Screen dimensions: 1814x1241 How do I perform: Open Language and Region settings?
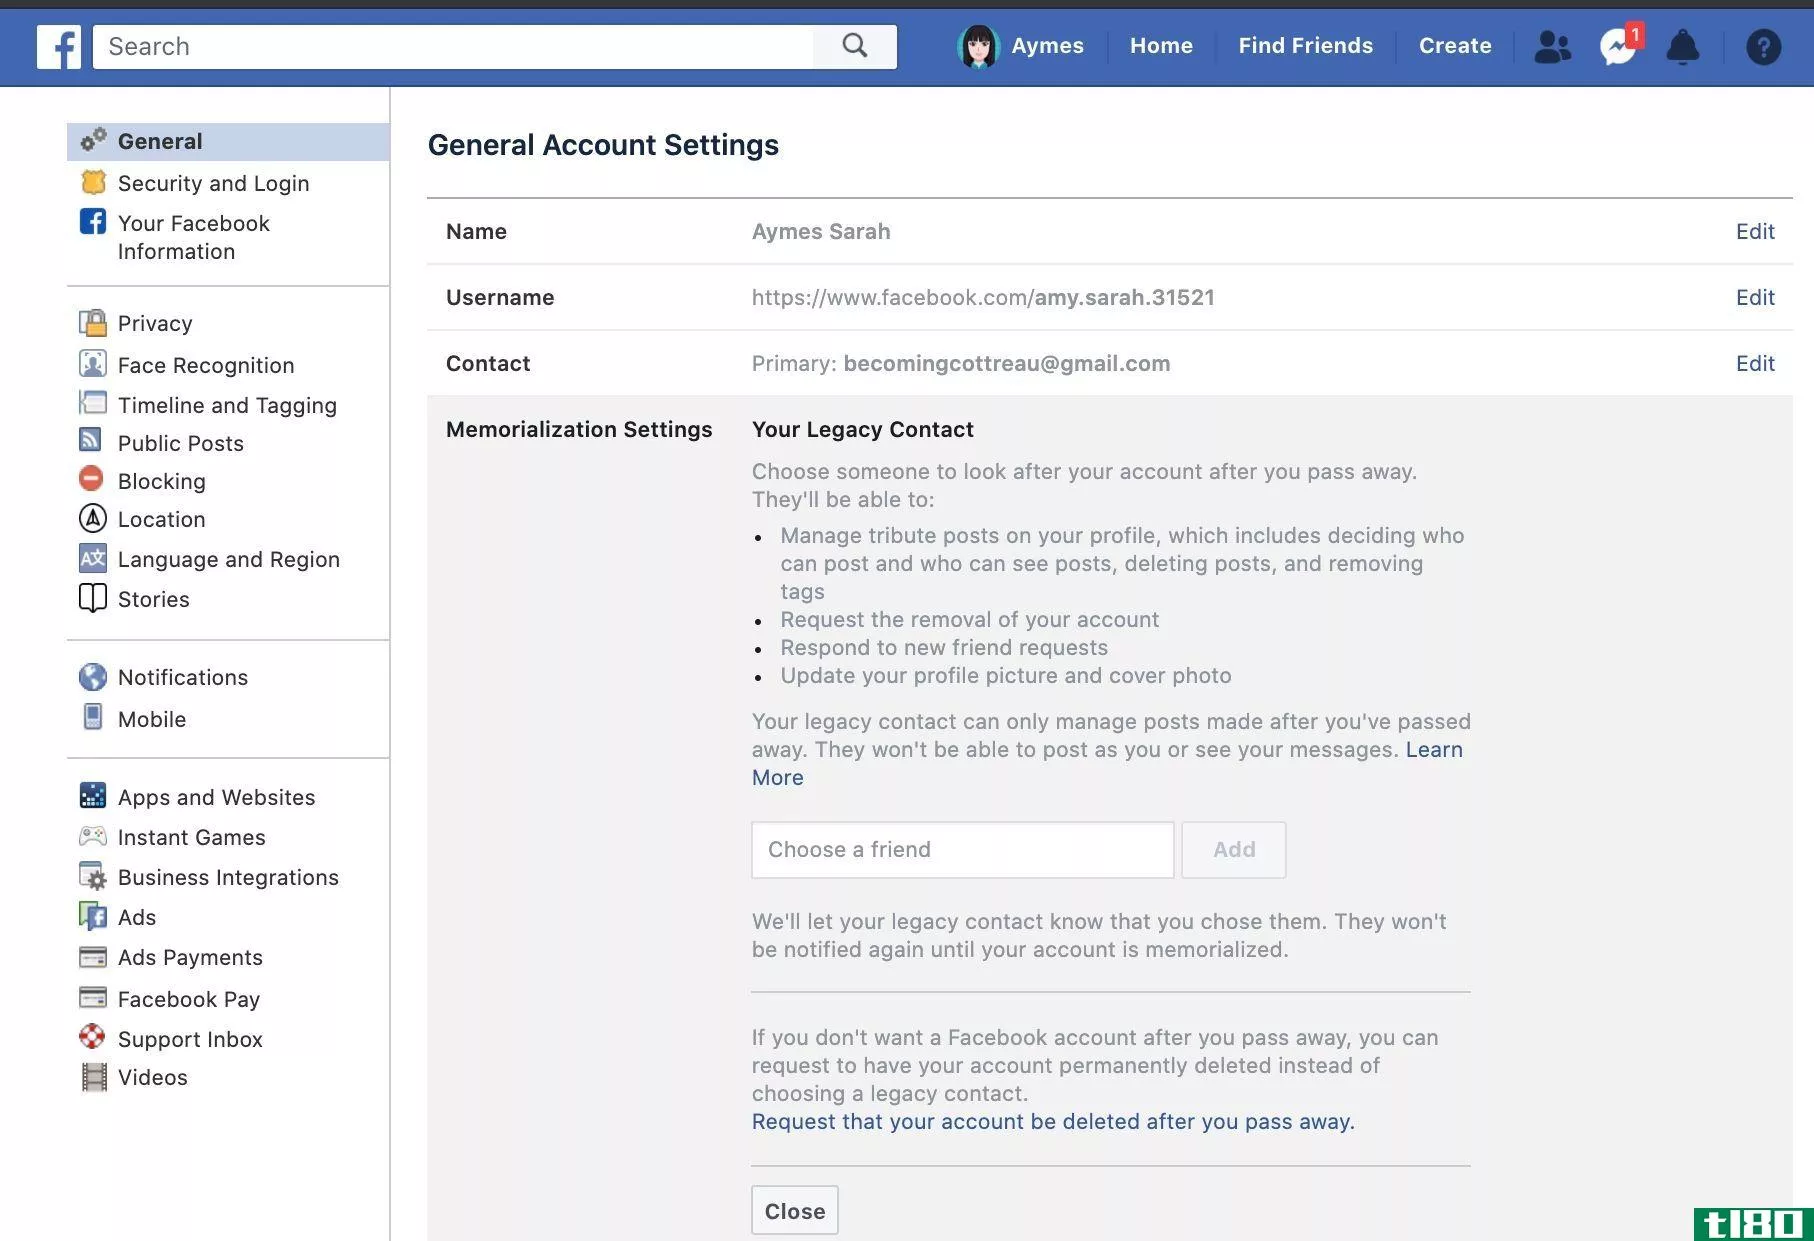228,559
